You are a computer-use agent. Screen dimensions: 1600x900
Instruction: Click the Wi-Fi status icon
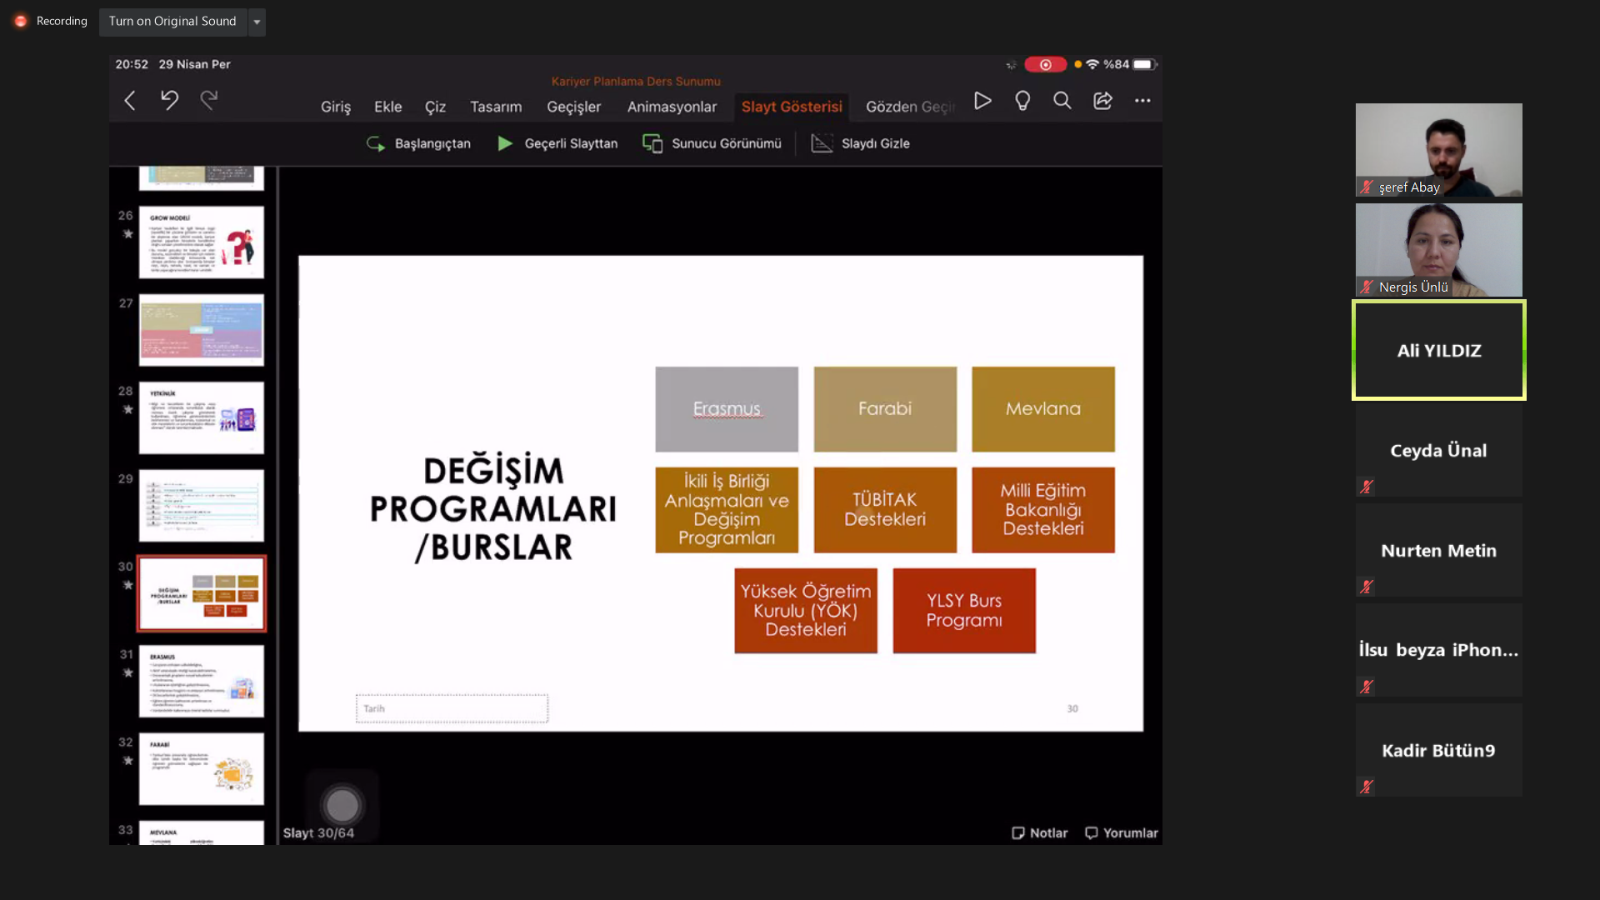pos(1093,64)
